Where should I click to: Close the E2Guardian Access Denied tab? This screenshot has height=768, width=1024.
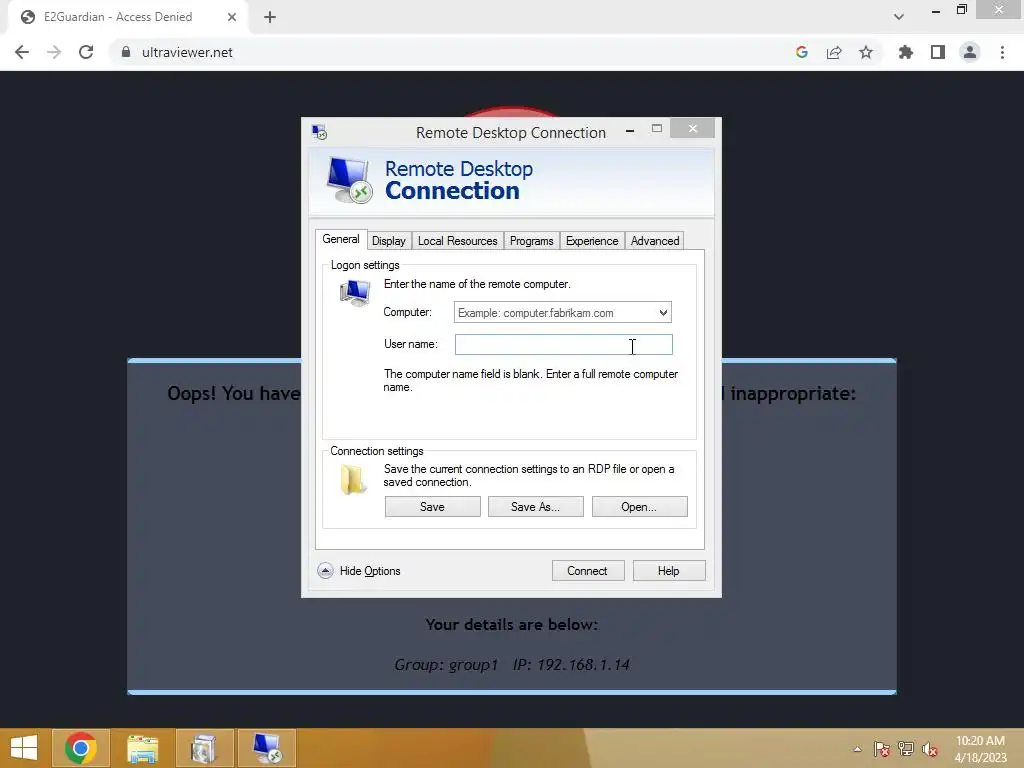click(232, 17)
